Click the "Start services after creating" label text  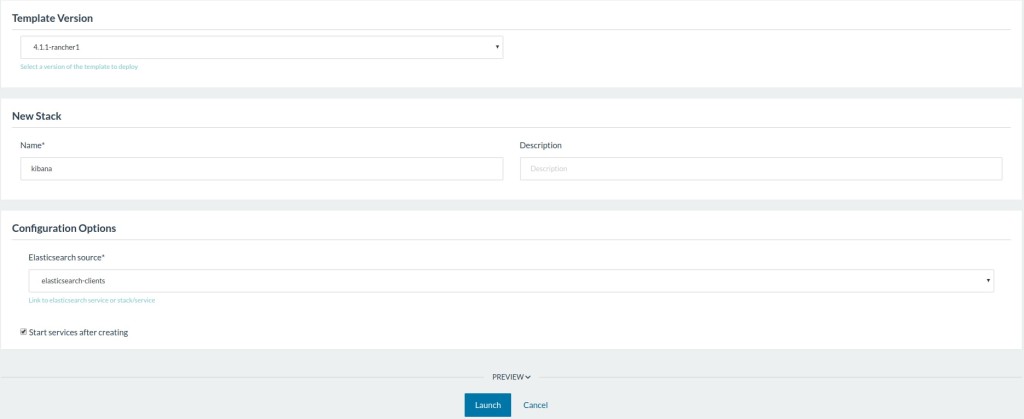coord(79,332)
